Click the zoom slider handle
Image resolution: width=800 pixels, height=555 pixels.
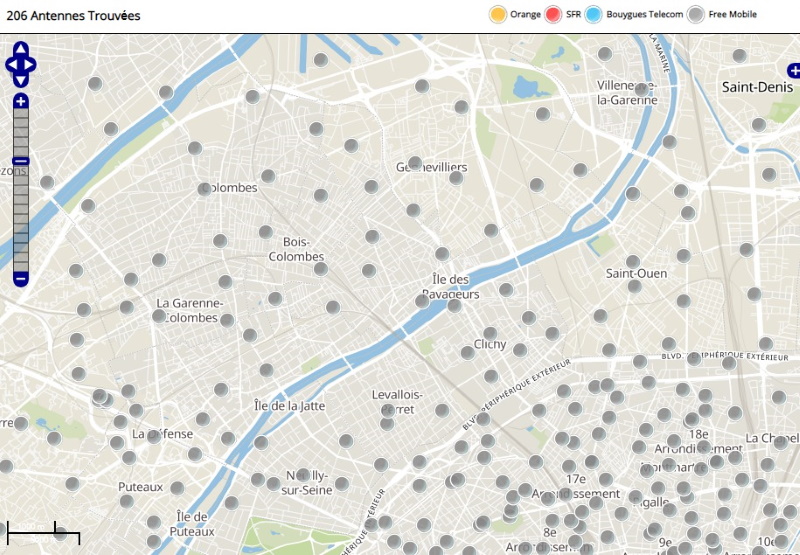(x=21, y=161)
